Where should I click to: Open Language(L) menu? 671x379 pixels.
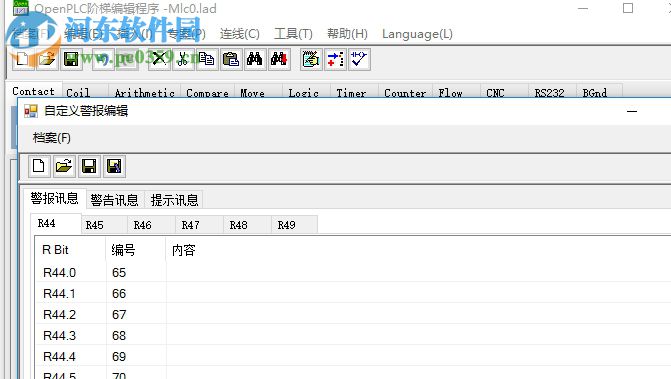coord(417,34)
